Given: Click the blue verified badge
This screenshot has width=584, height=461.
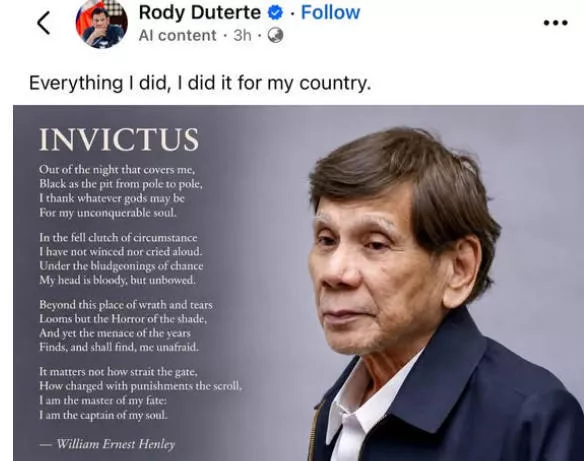Looking at the screenshot, I should click(276, 13).
